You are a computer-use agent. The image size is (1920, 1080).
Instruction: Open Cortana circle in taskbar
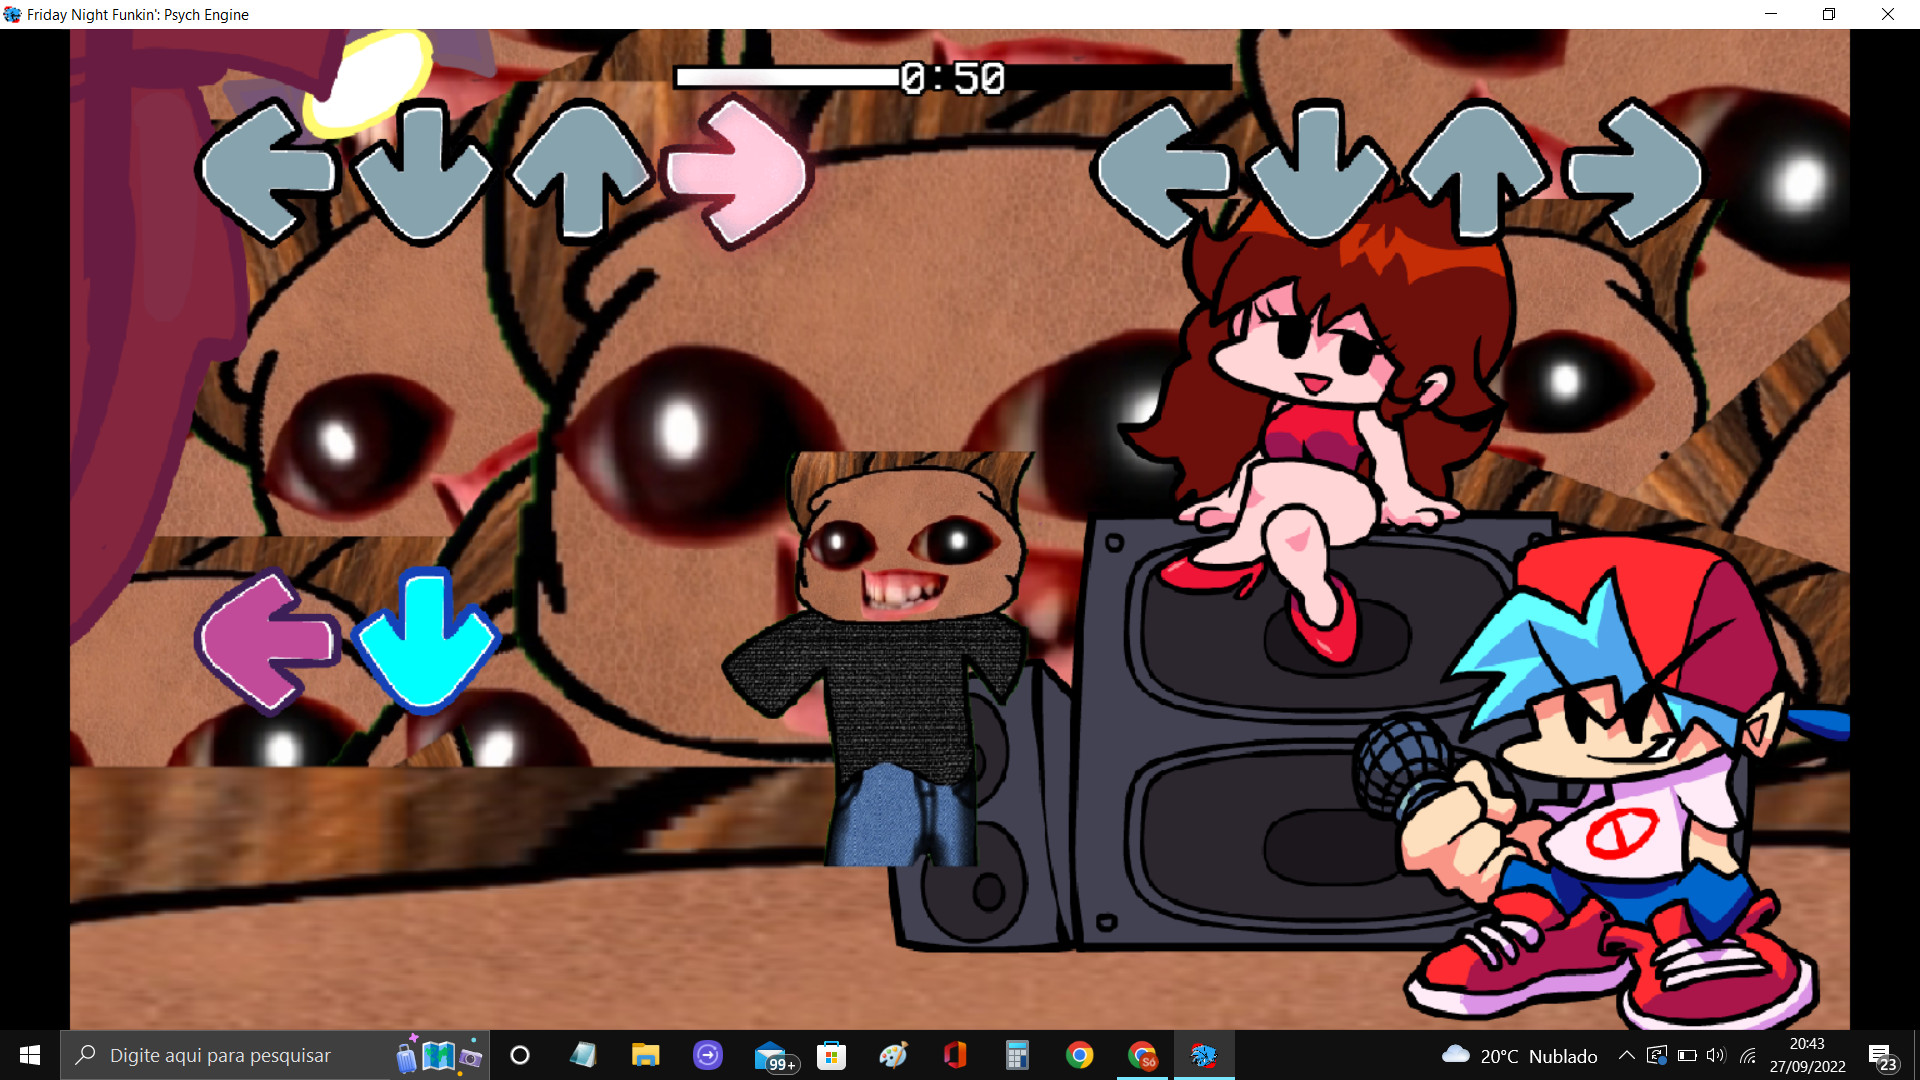pyautogui.click(x=520, y=1055)
